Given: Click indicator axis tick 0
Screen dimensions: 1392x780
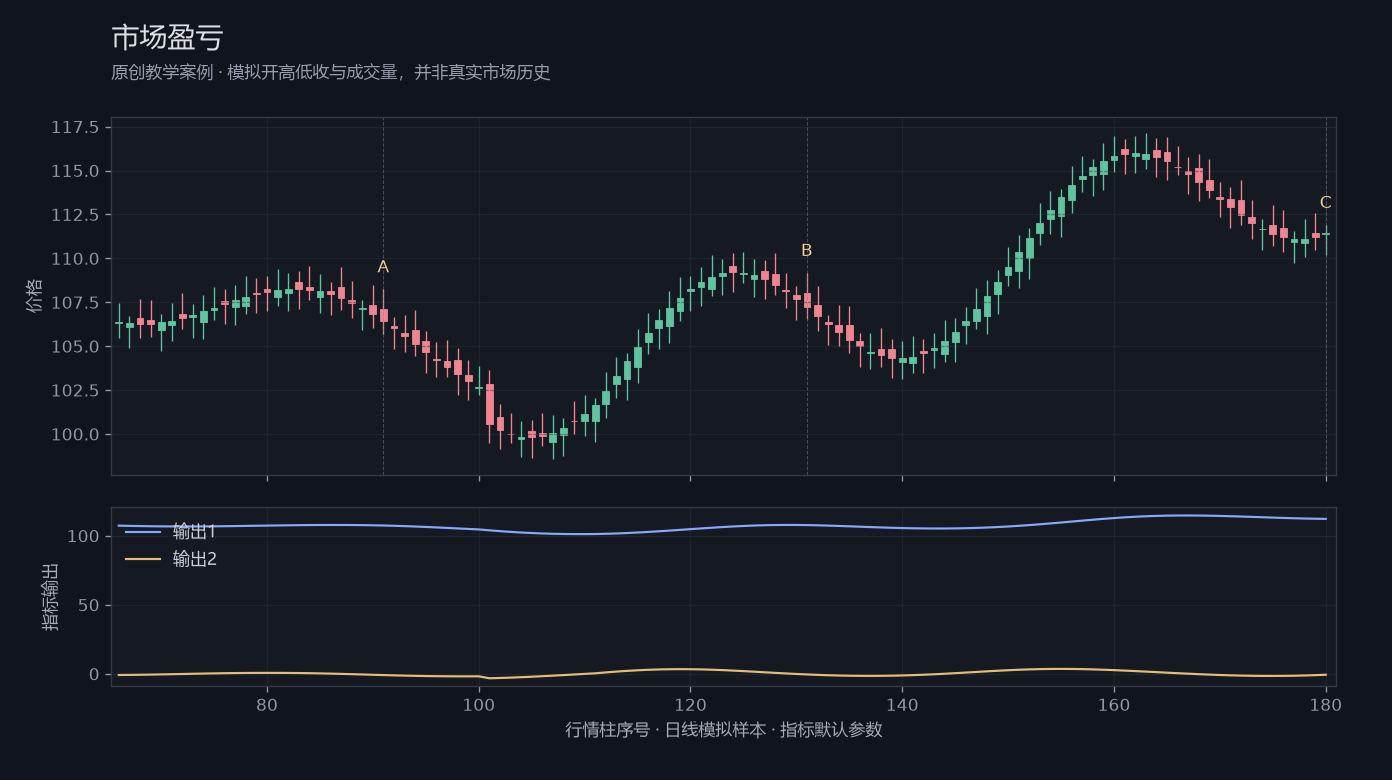Looking at the screenshot, I should [x=94, y=675].
